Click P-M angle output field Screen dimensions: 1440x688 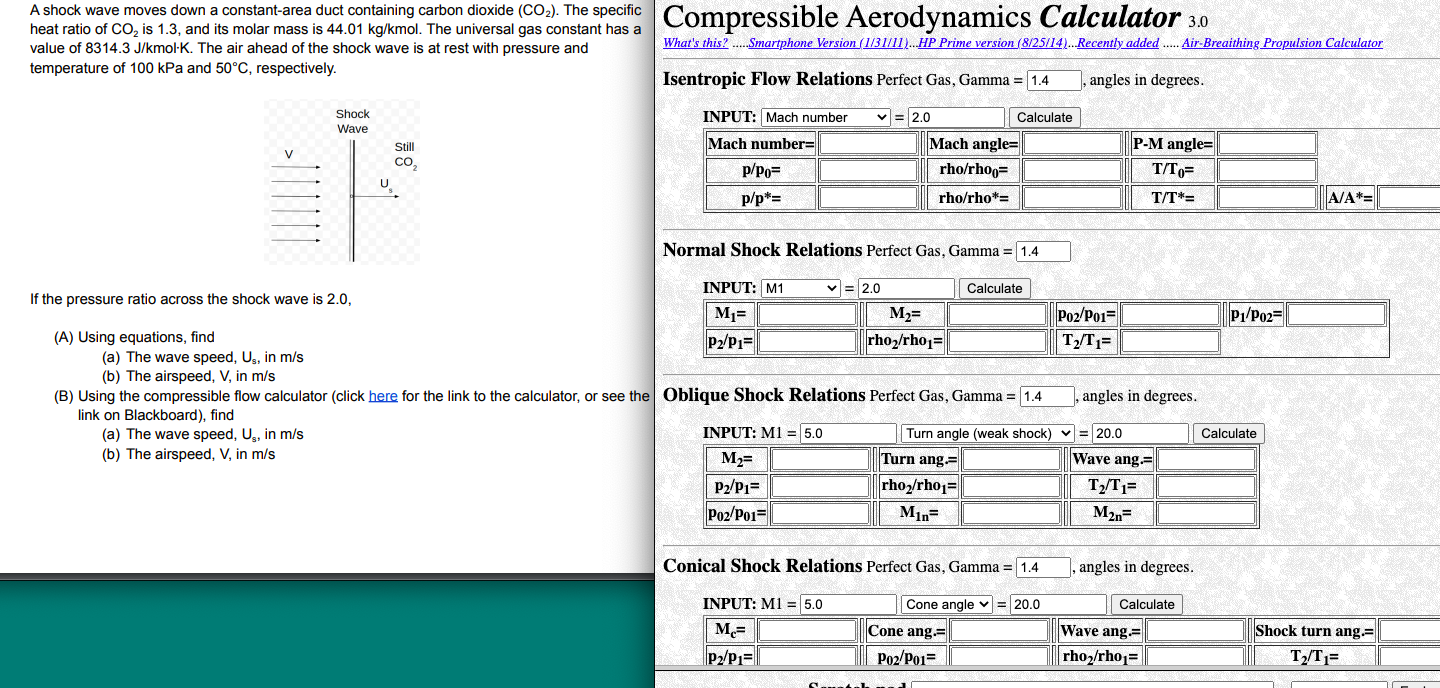[x=1266, y=144]
